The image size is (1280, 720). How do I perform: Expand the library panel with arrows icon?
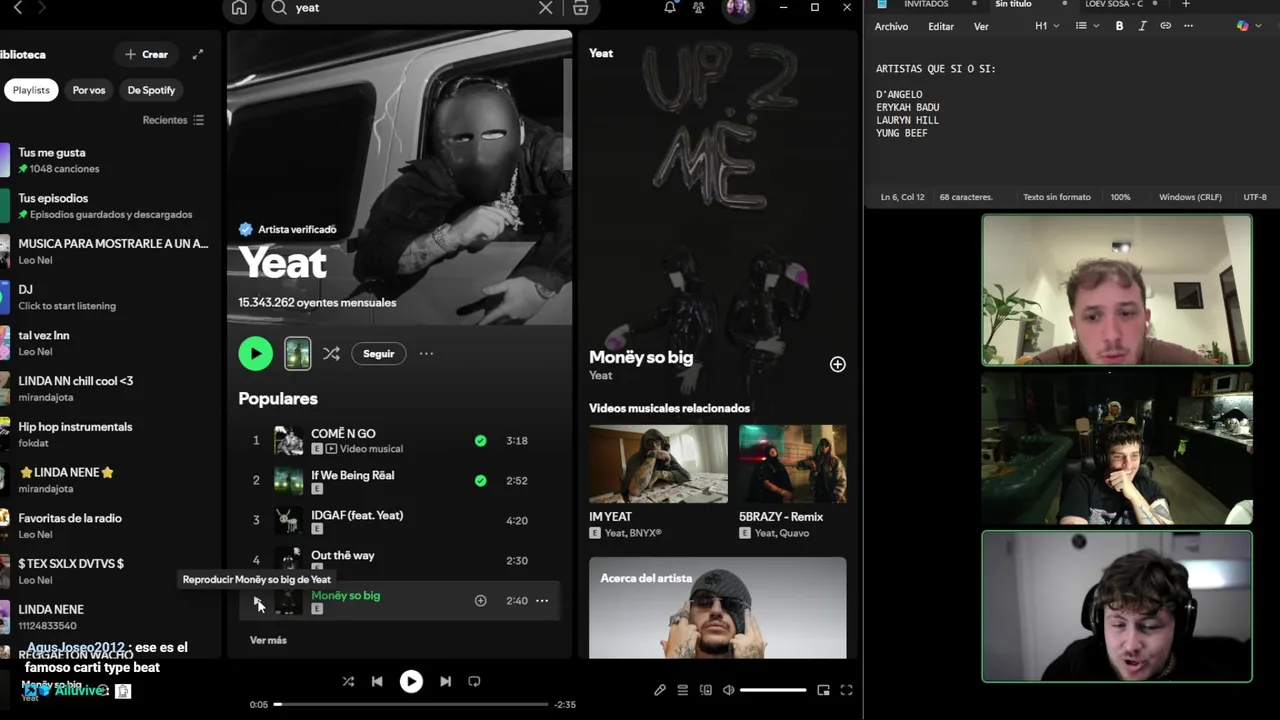198,54
